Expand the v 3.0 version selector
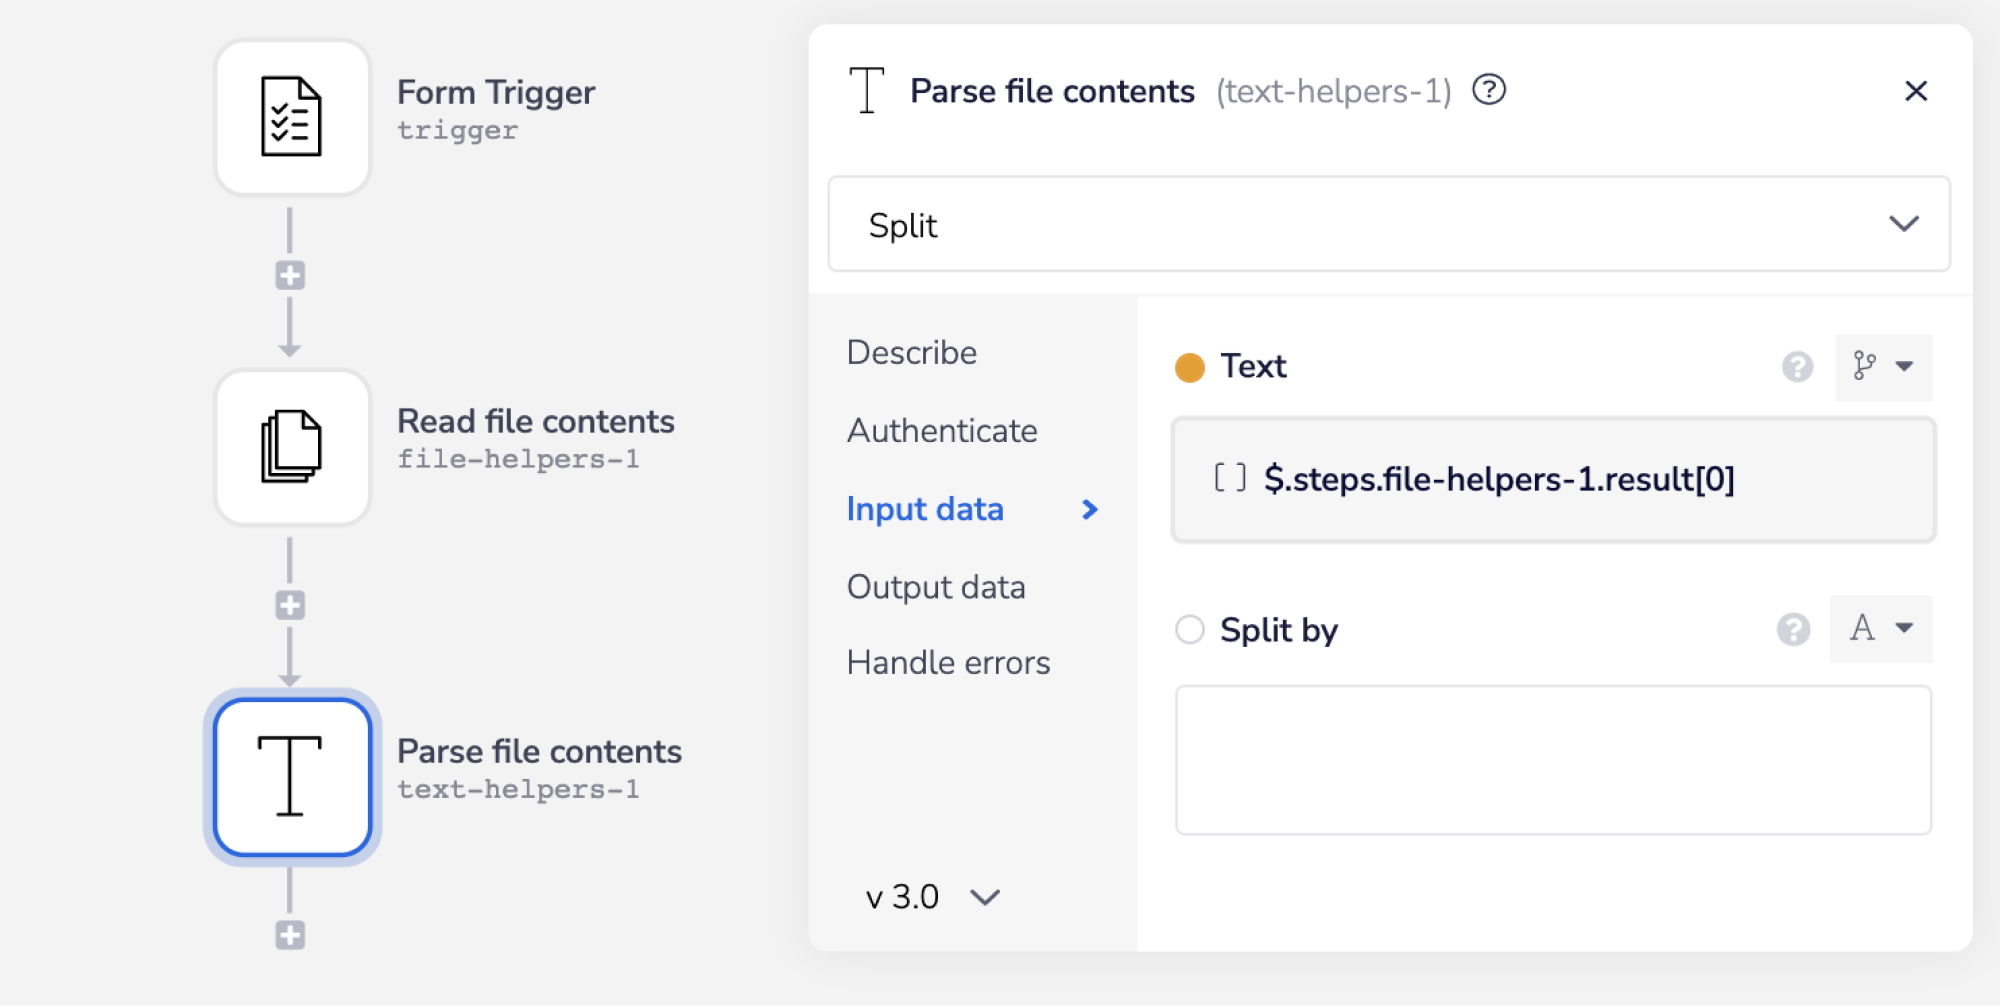The height and width of the screenshot is (1006, 2000). 932,897
